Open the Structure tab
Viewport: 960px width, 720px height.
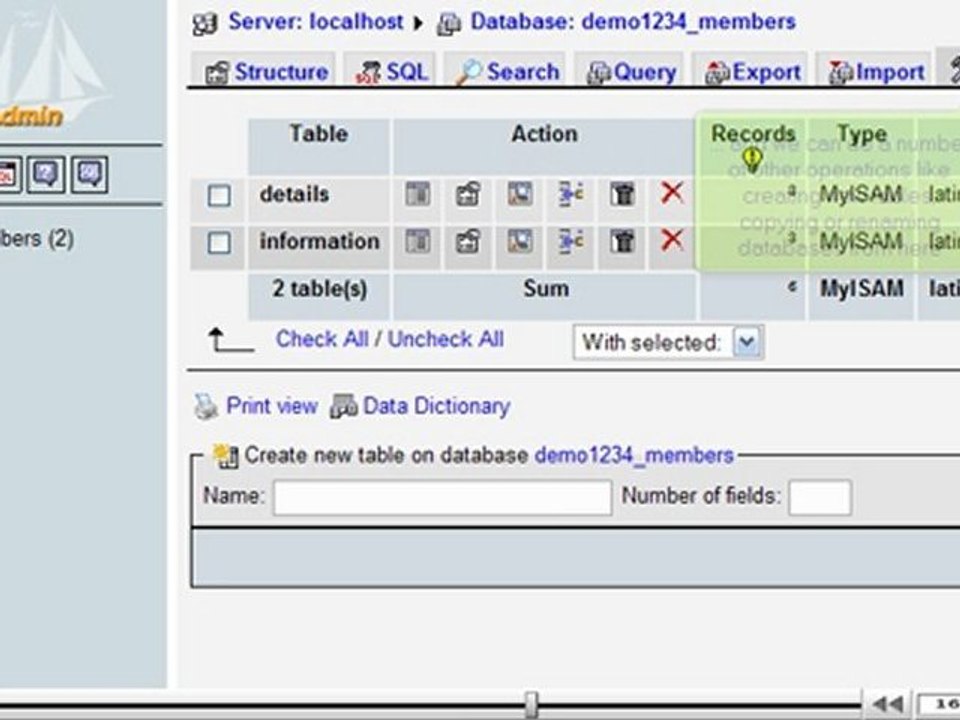(x=265, y=72)
